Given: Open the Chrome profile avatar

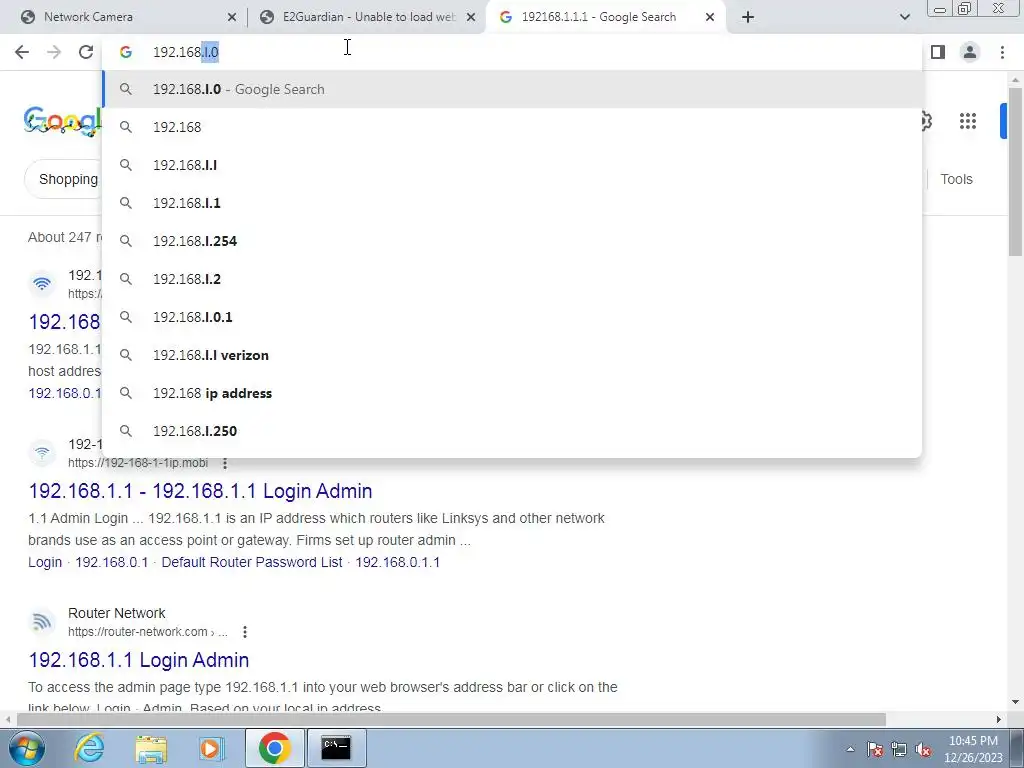Looking at the screenshot, I should click(x=970, y=52).
